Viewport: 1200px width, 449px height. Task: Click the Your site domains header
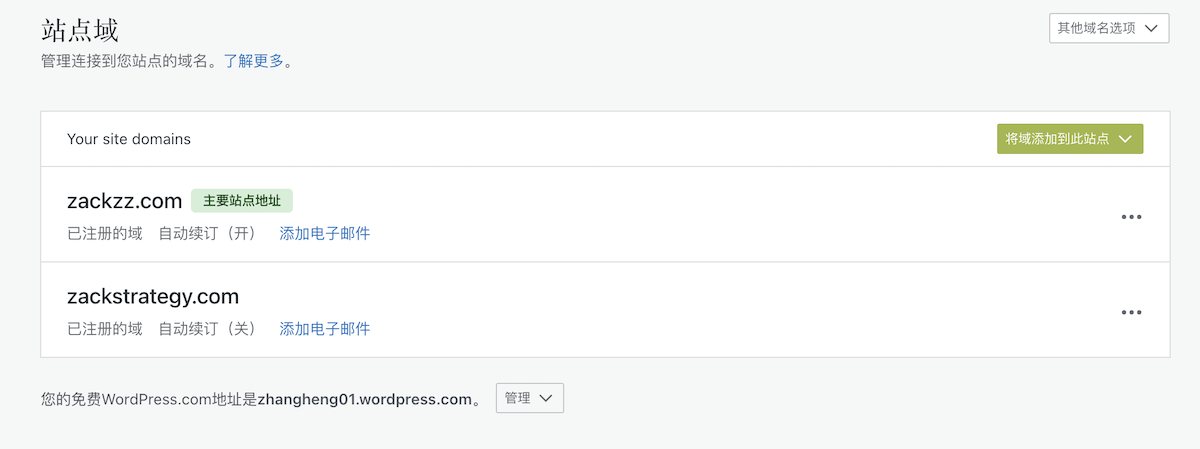coord(129,139)
